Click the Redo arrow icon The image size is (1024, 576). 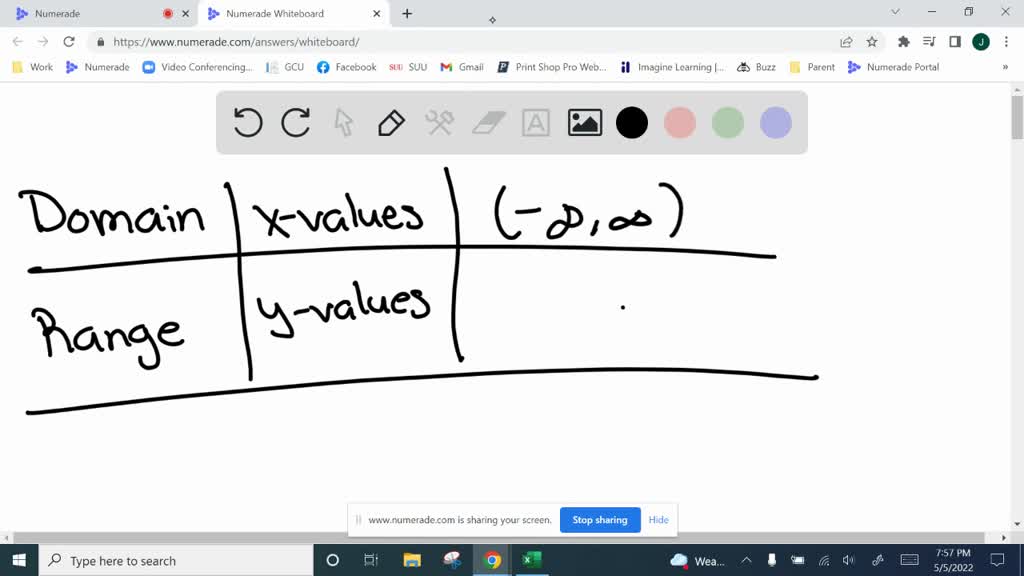click(295, 122)
